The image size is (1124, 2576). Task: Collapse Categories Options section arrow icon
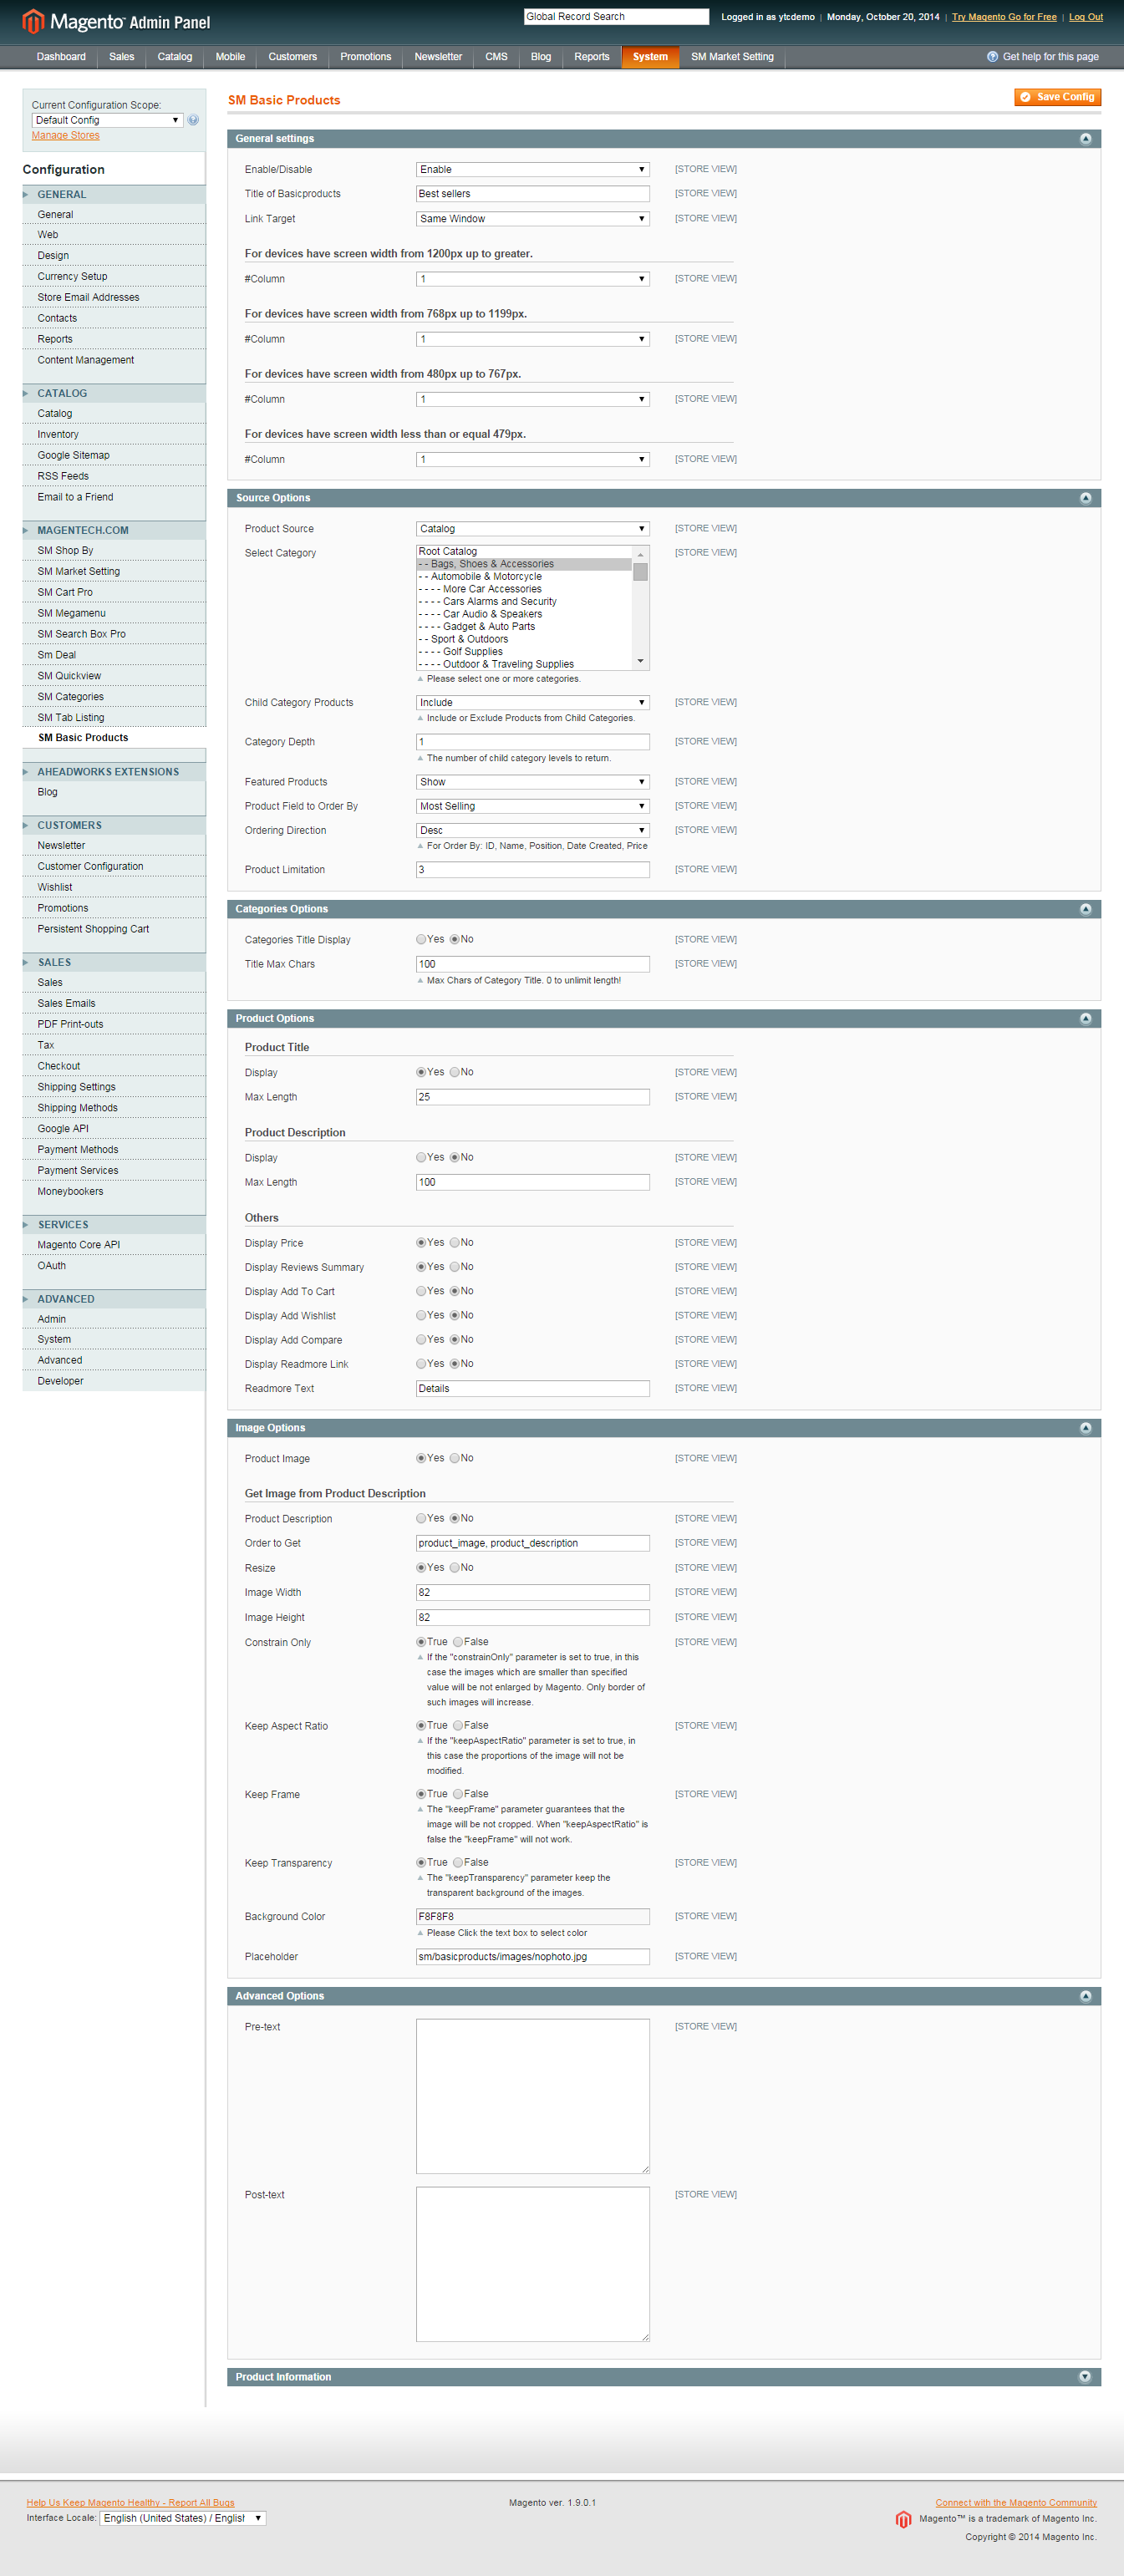tap(1085, 909)
